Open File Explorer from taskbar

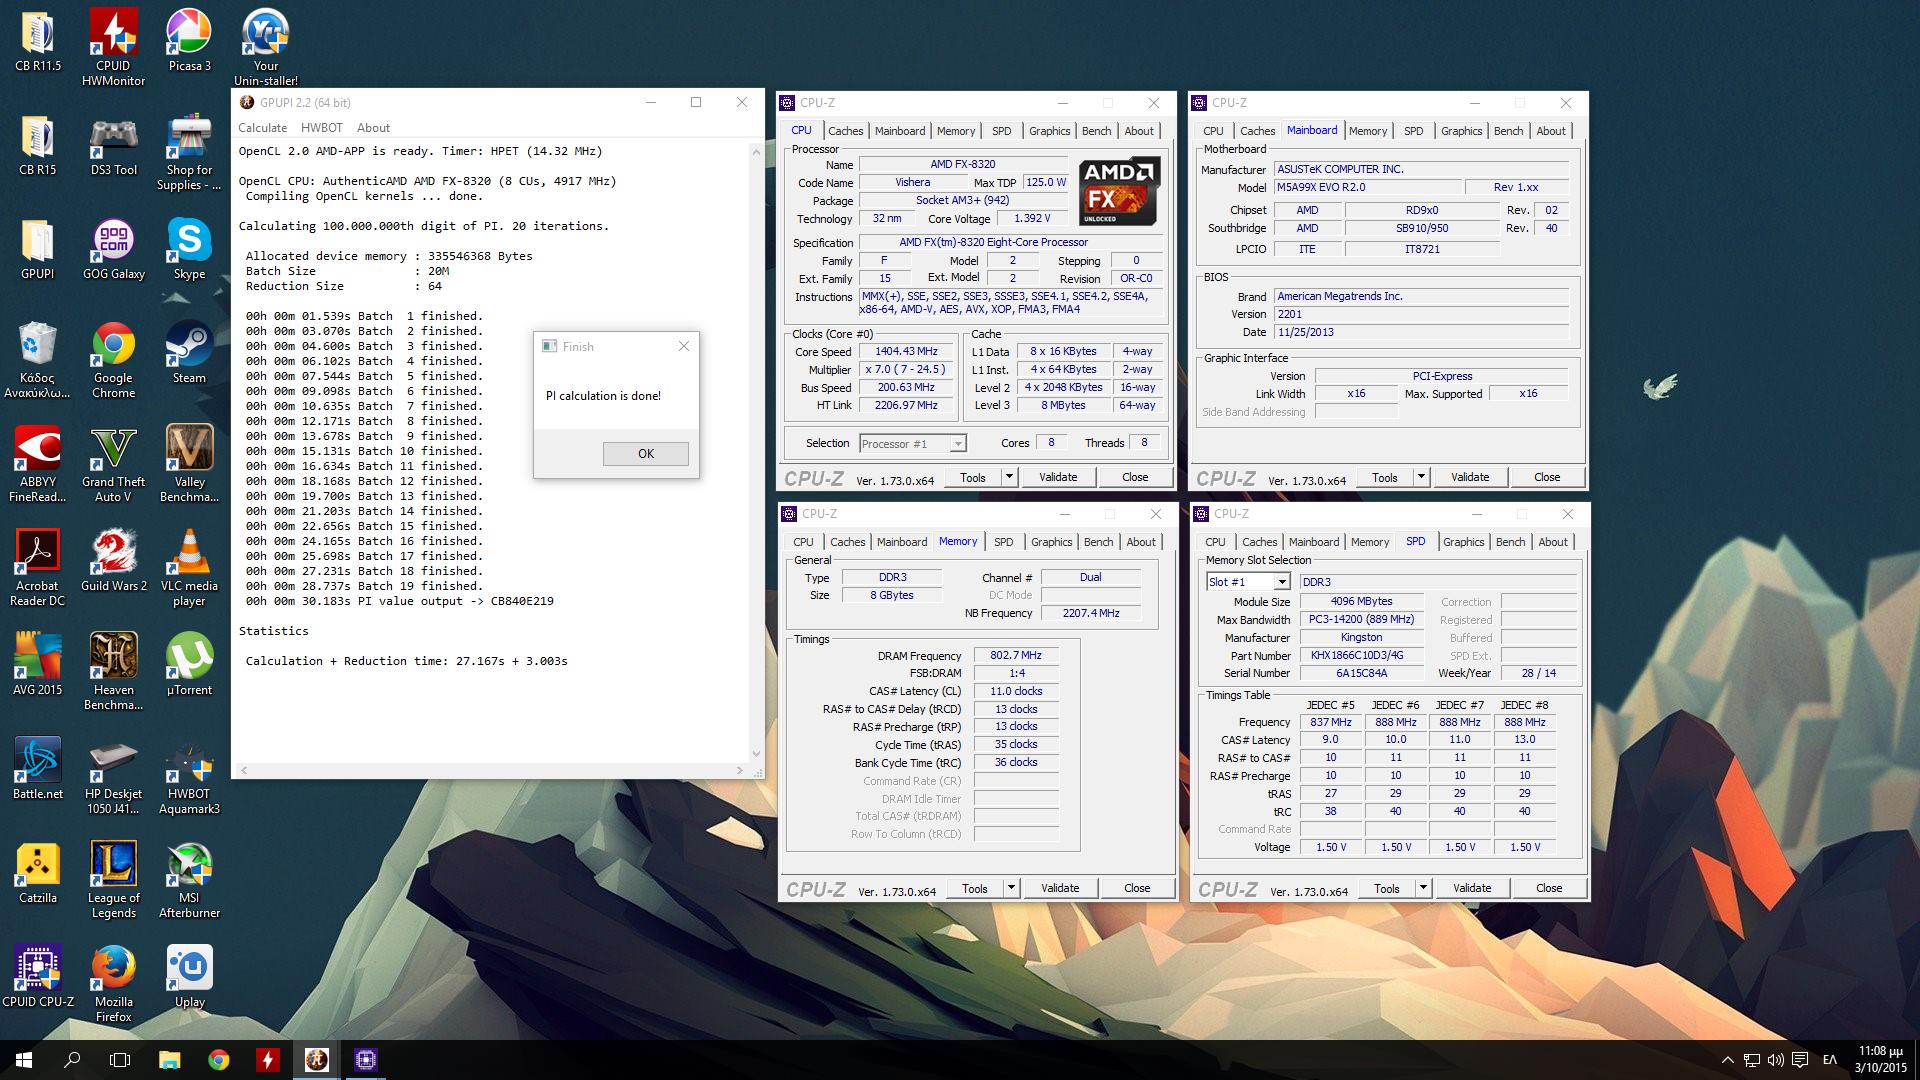(x=169, y=1060)
